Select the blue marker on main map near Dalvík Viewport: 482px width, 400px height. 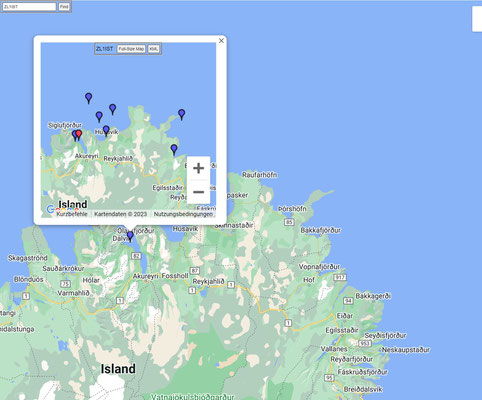(130, 236)
